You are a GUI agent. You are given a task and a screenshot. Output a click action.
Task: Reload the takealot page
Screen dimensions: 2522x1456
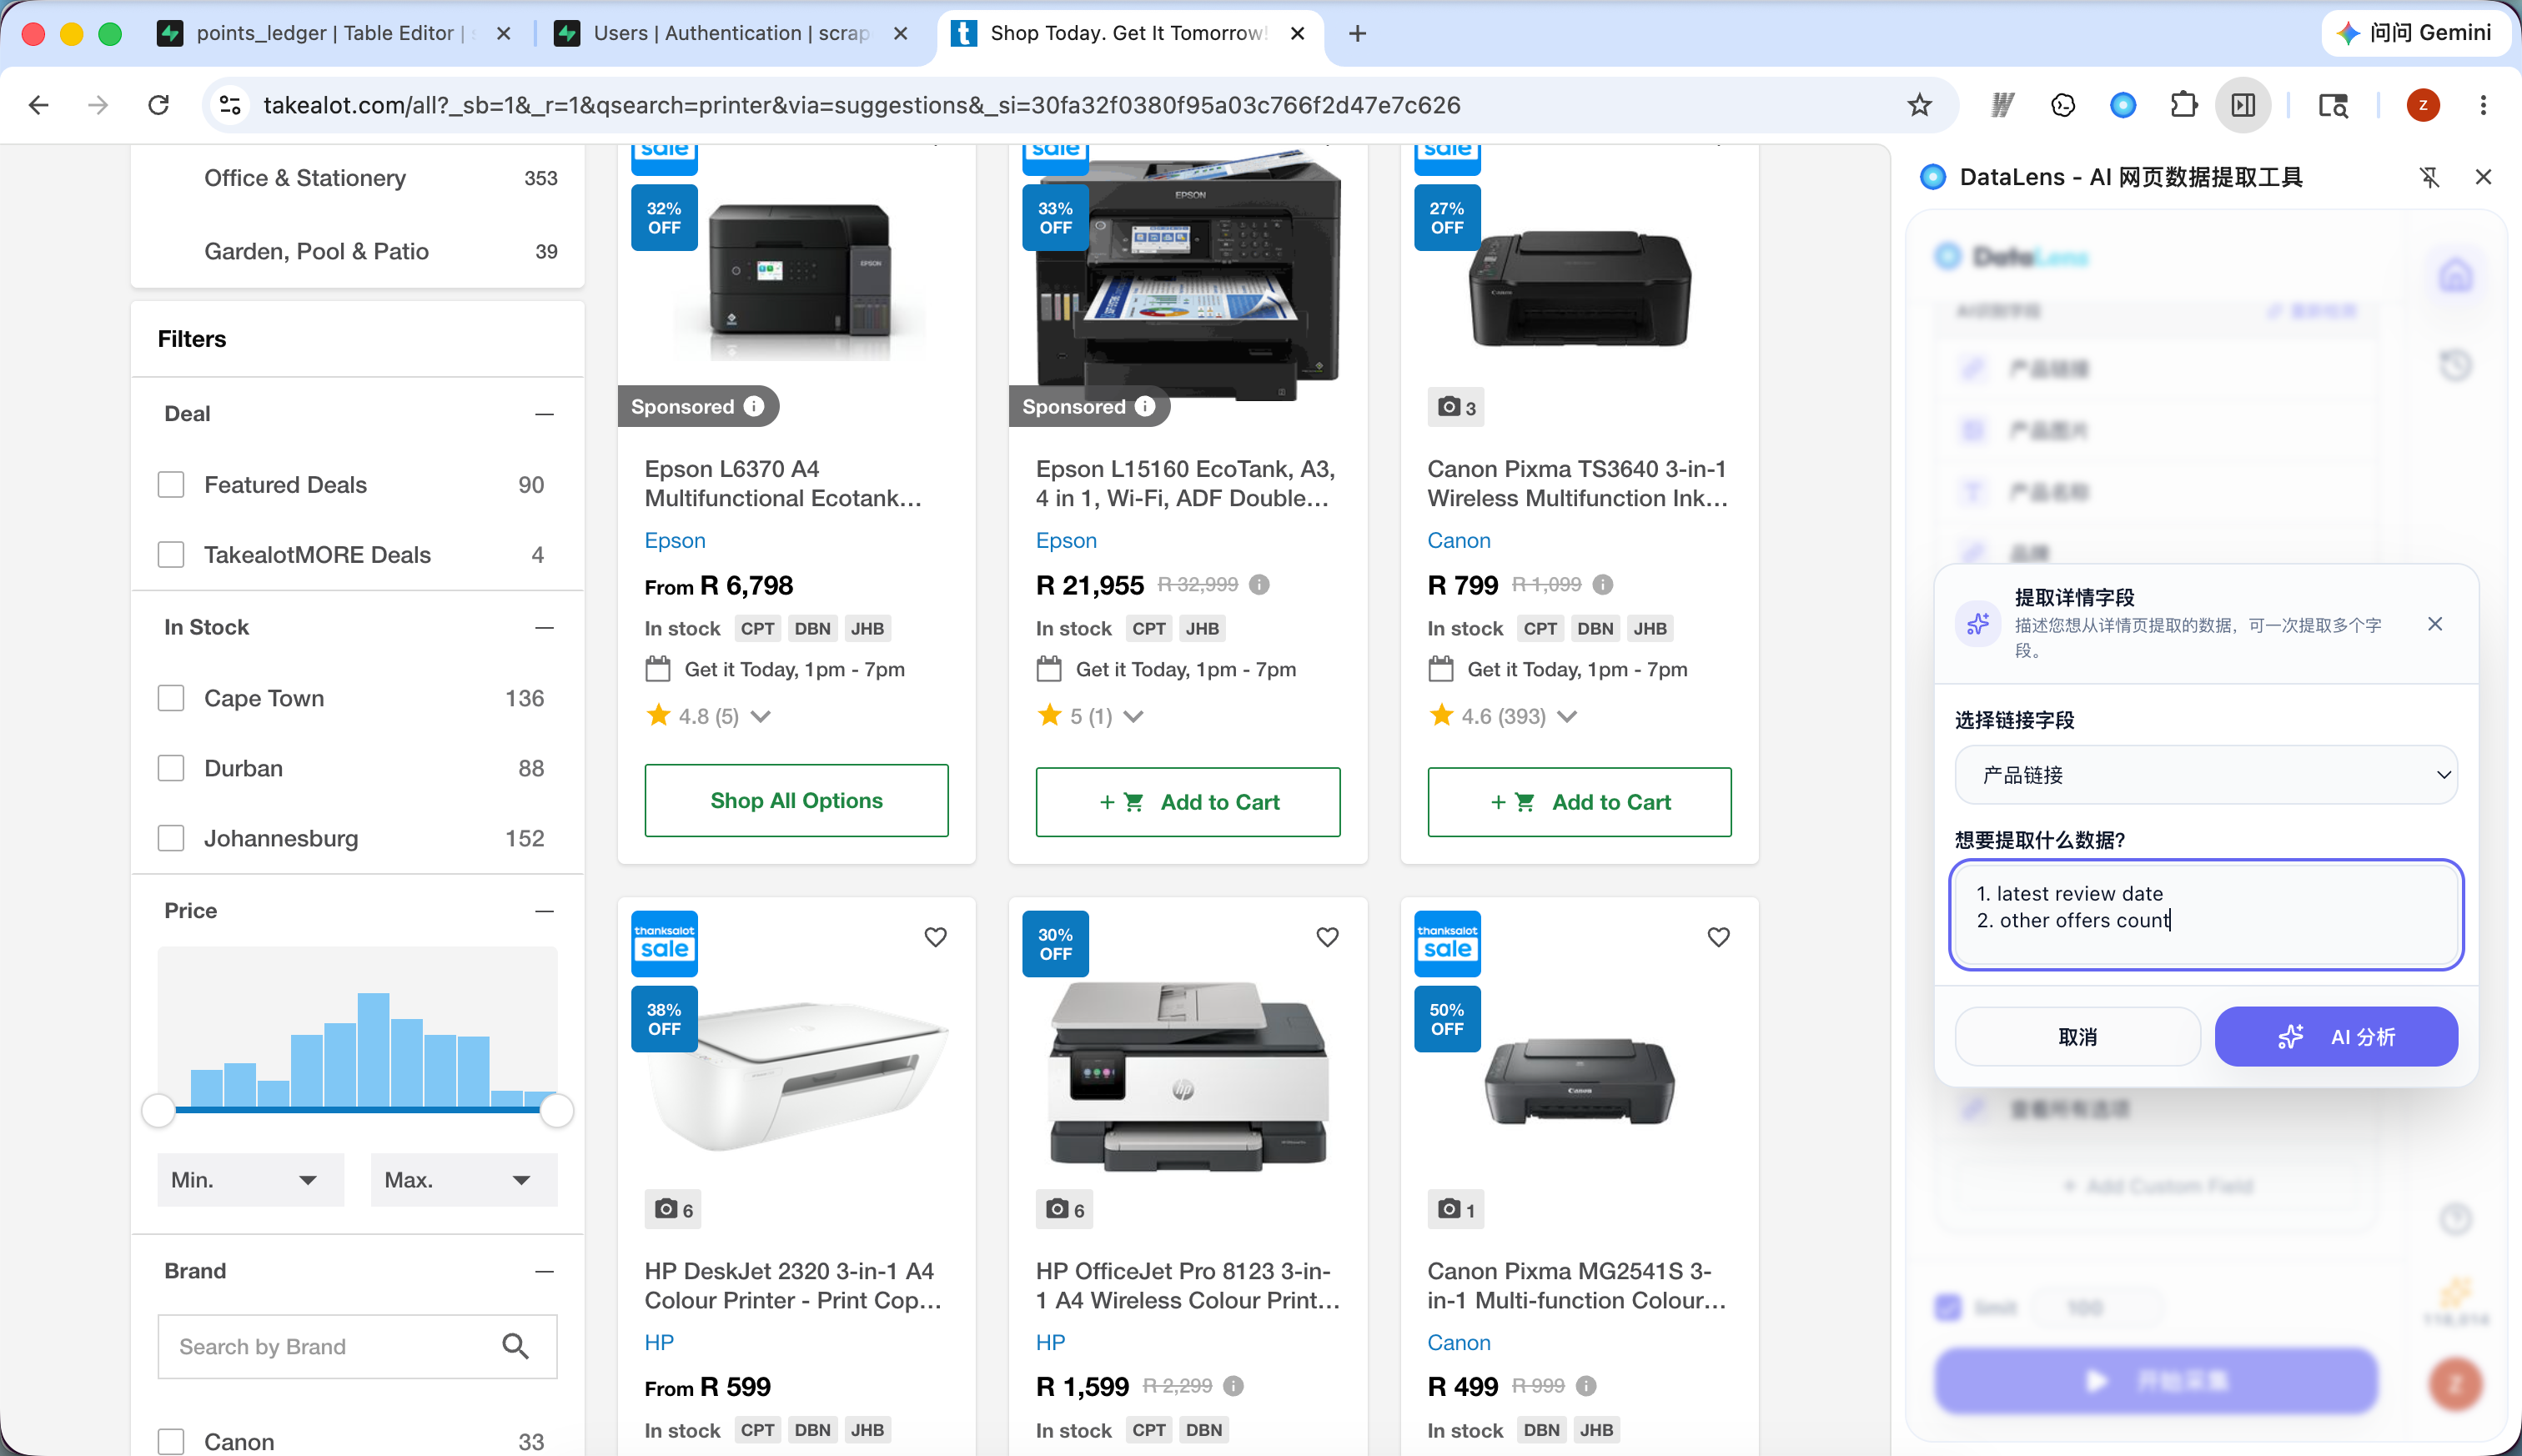click(x=158, y=105)
